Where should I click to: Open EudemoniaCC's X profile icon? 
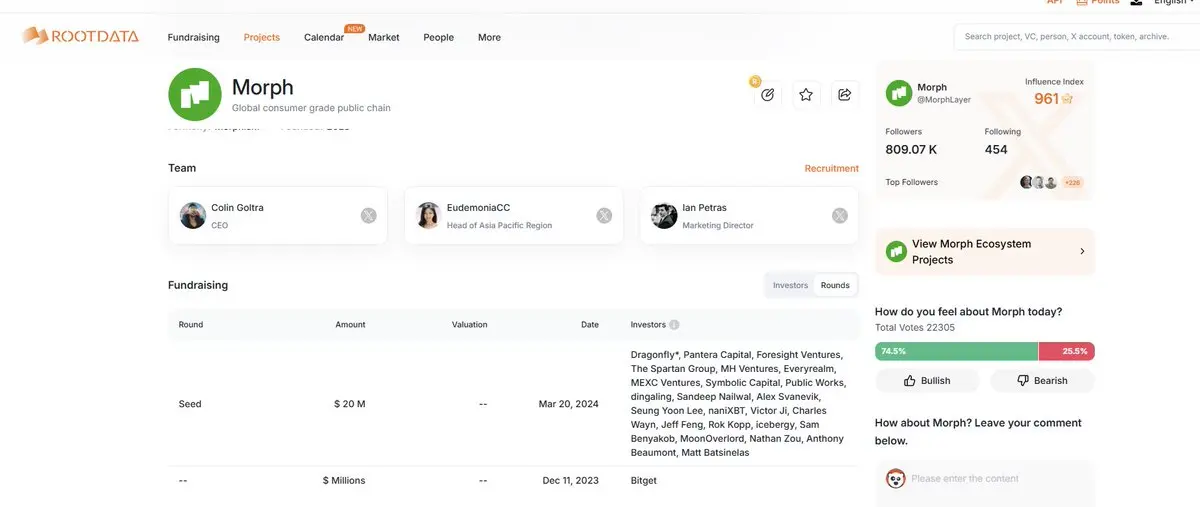tap(604, 215)
